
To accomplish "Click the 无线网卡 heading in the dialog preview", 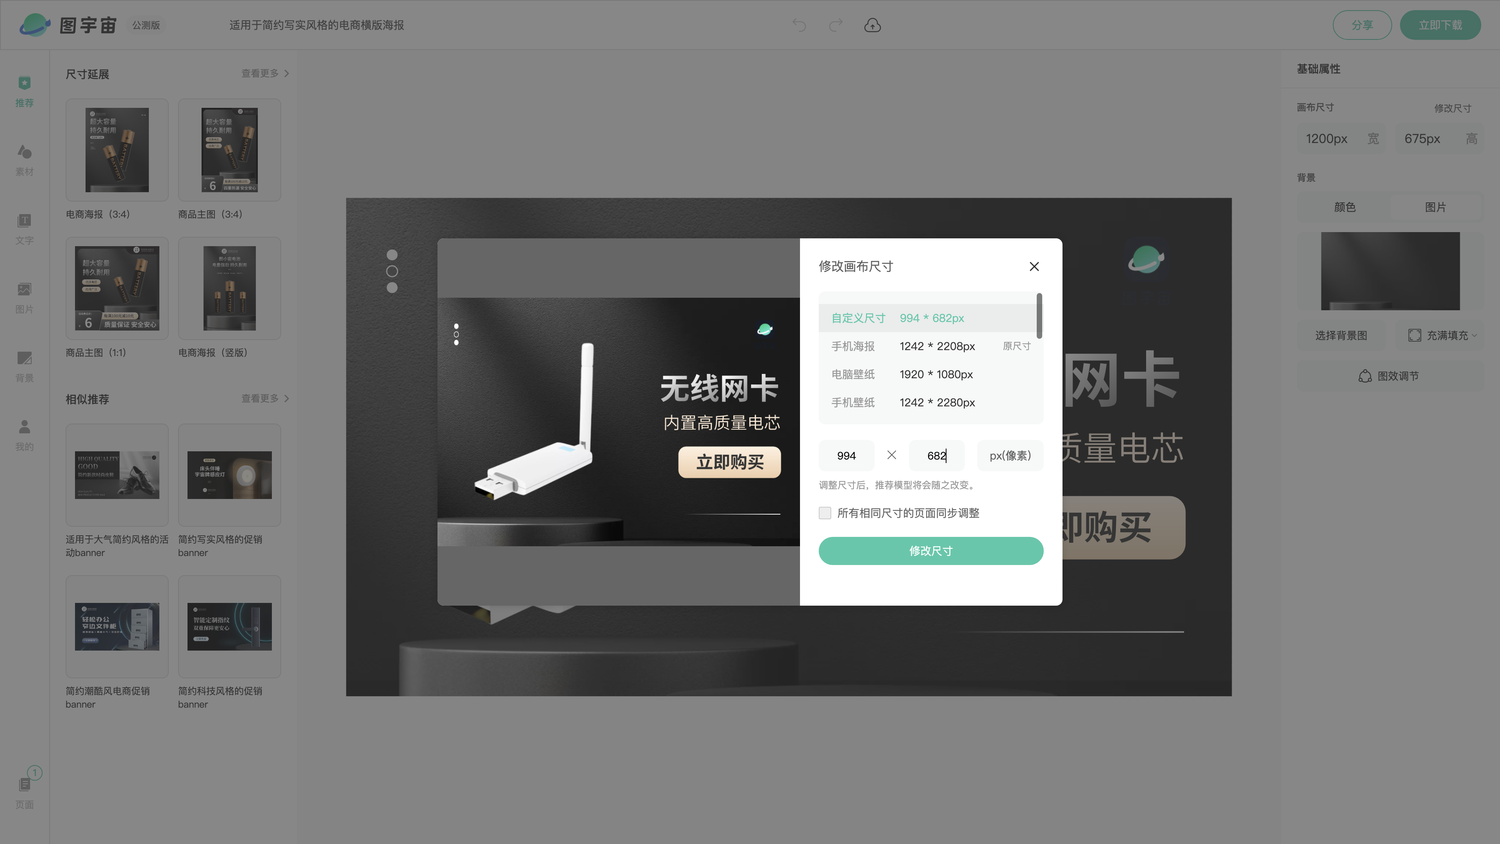I will click(719, 388).
